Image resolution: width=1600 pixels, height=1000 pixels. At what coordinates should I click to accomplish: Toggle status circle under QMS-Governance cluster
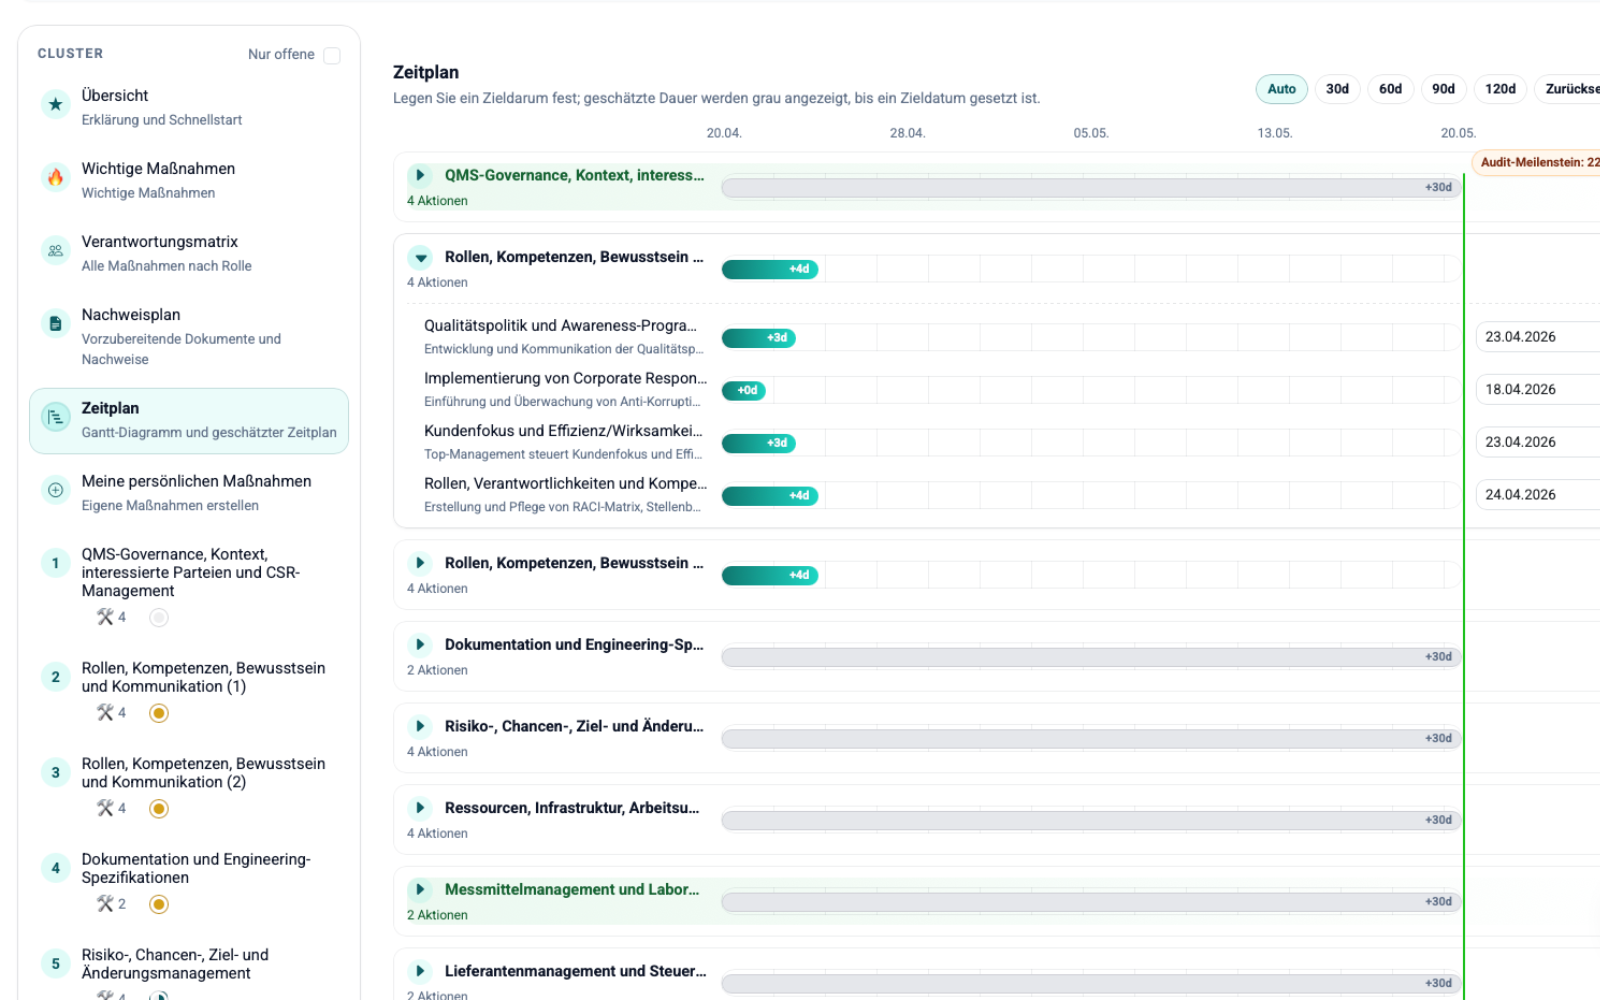tap(158, 618)
